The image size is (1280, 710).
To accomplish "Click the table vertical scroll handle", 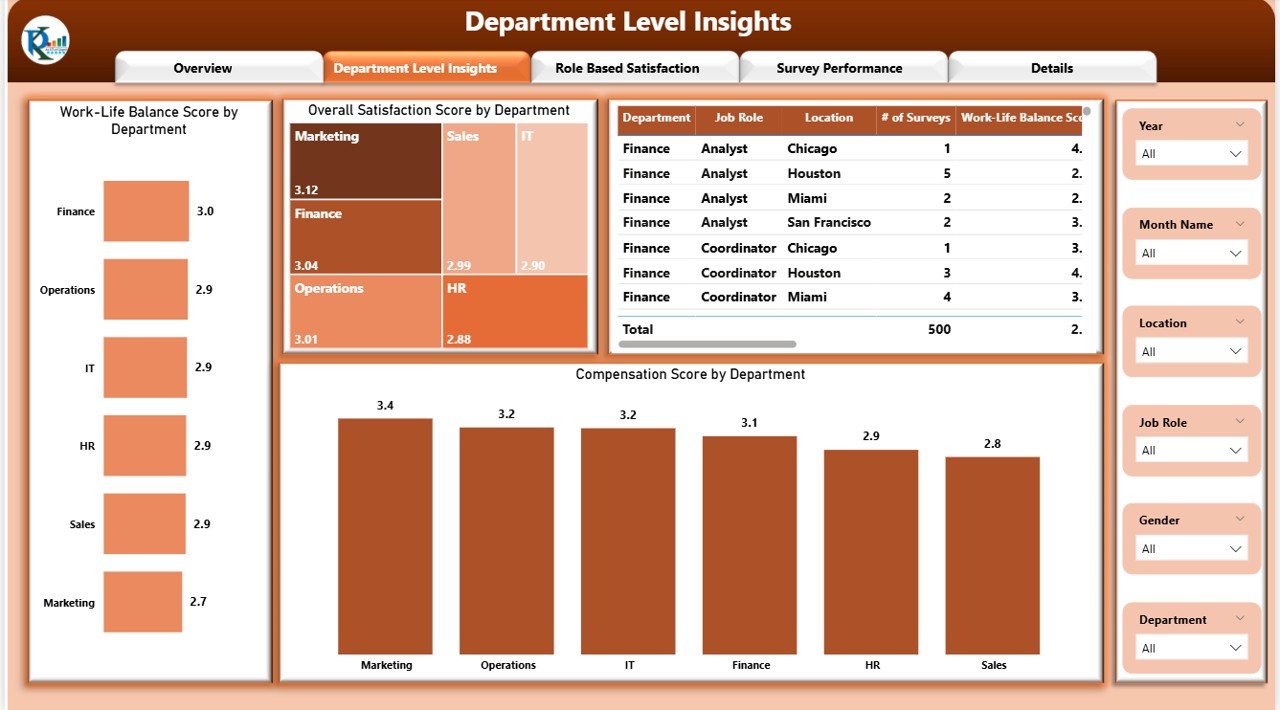I will click(x=1087, y=112).
